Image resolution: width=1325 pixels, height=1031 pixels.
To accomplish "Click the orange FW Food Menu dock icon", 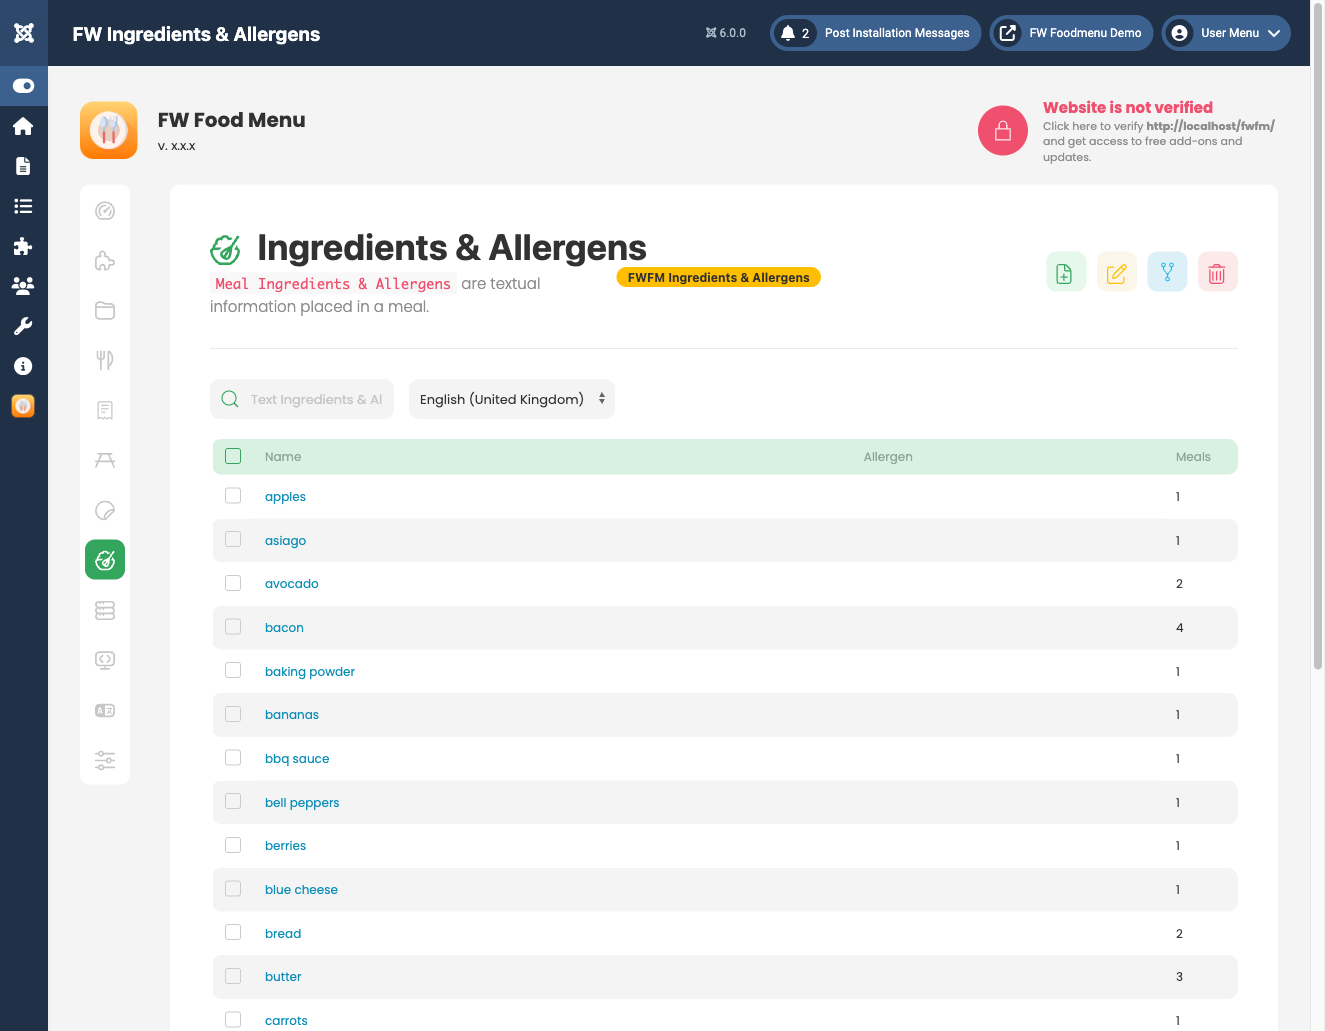I will click(23, 405).
